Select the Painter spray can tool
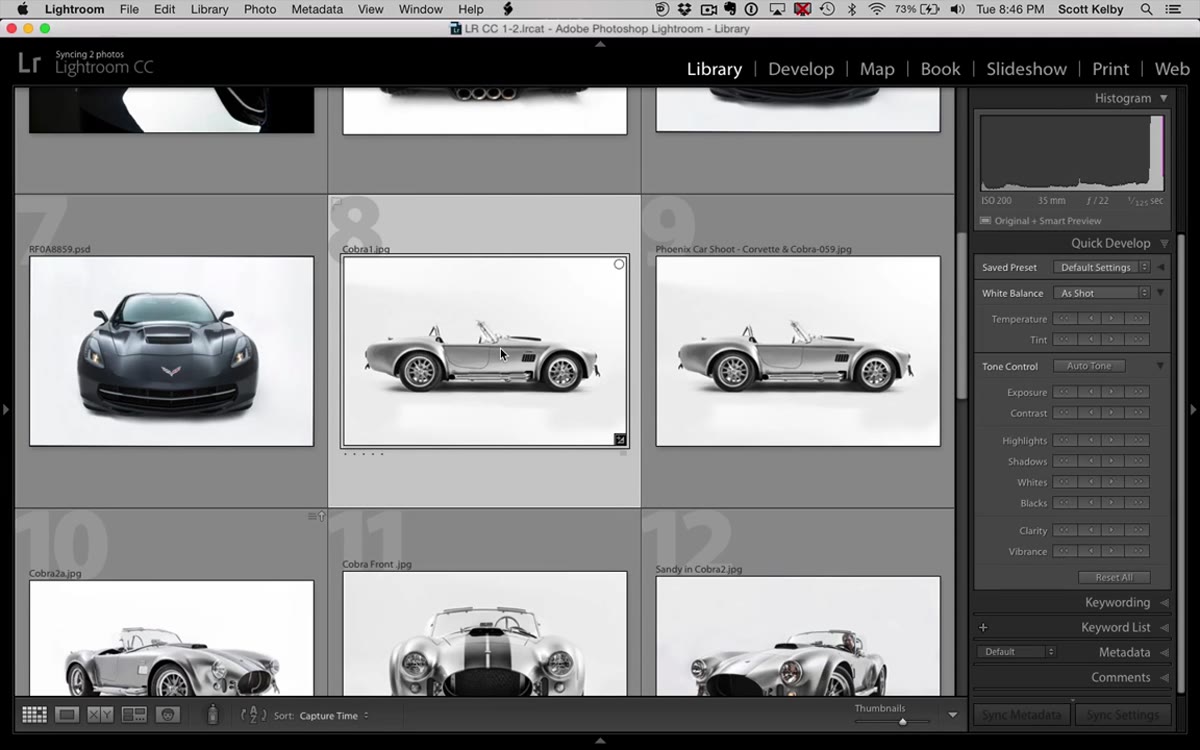Screen dimensions: 1200x750 [x=212, y=714]
